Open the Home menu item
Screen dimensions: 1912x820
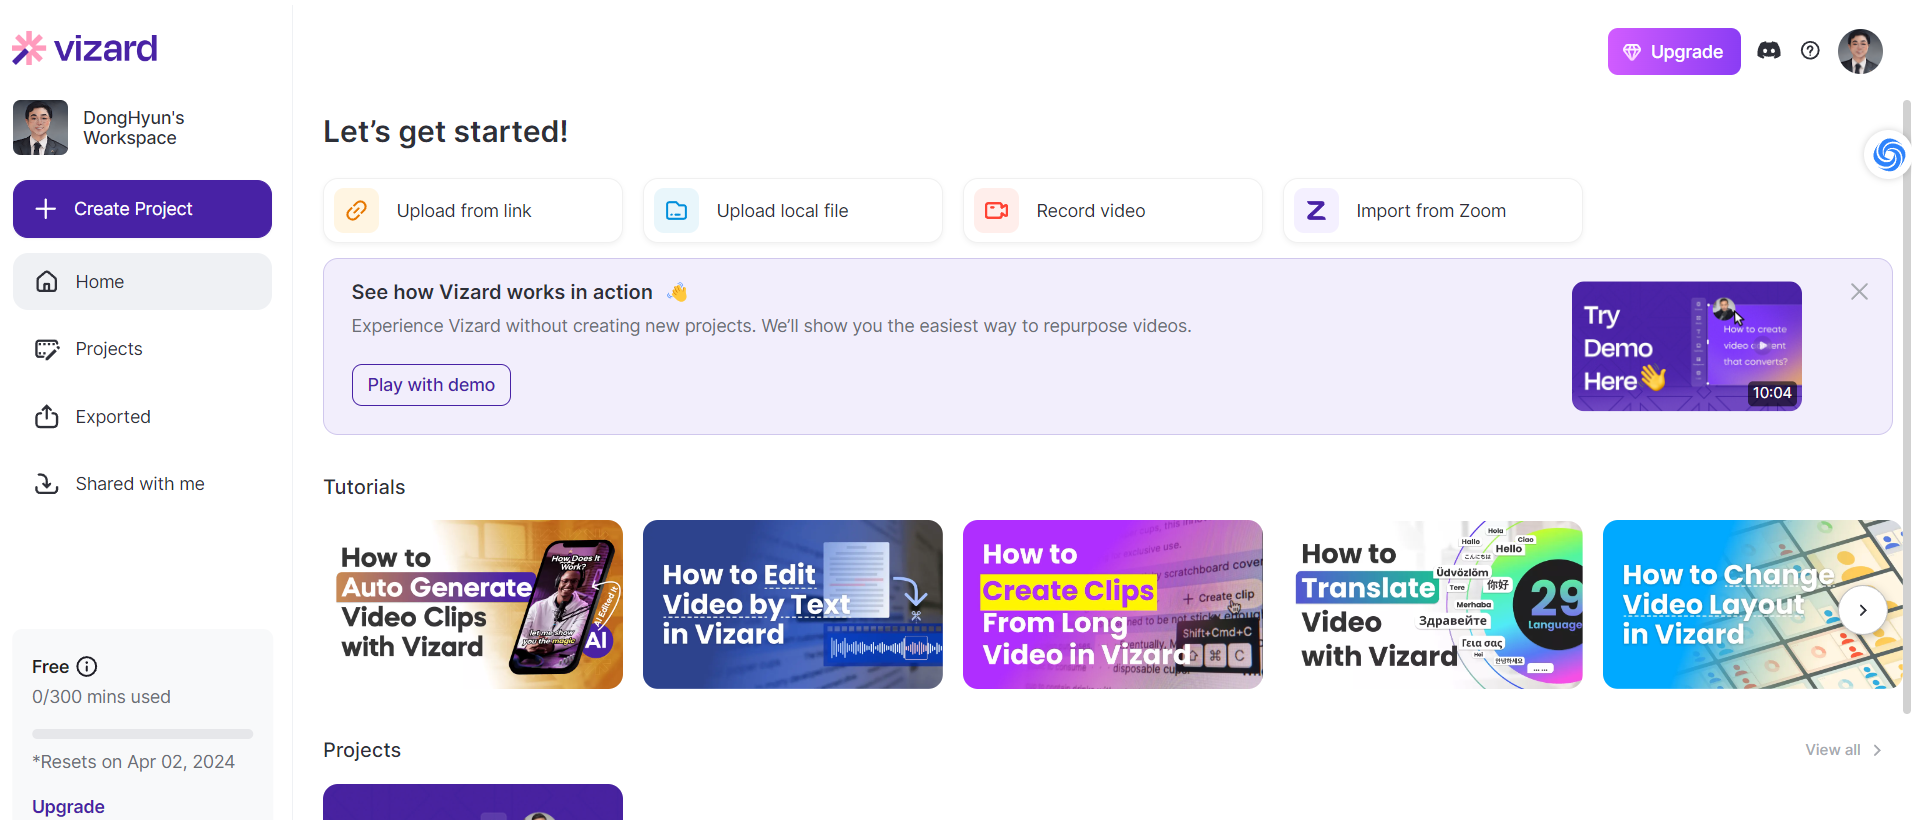point(142,282)
